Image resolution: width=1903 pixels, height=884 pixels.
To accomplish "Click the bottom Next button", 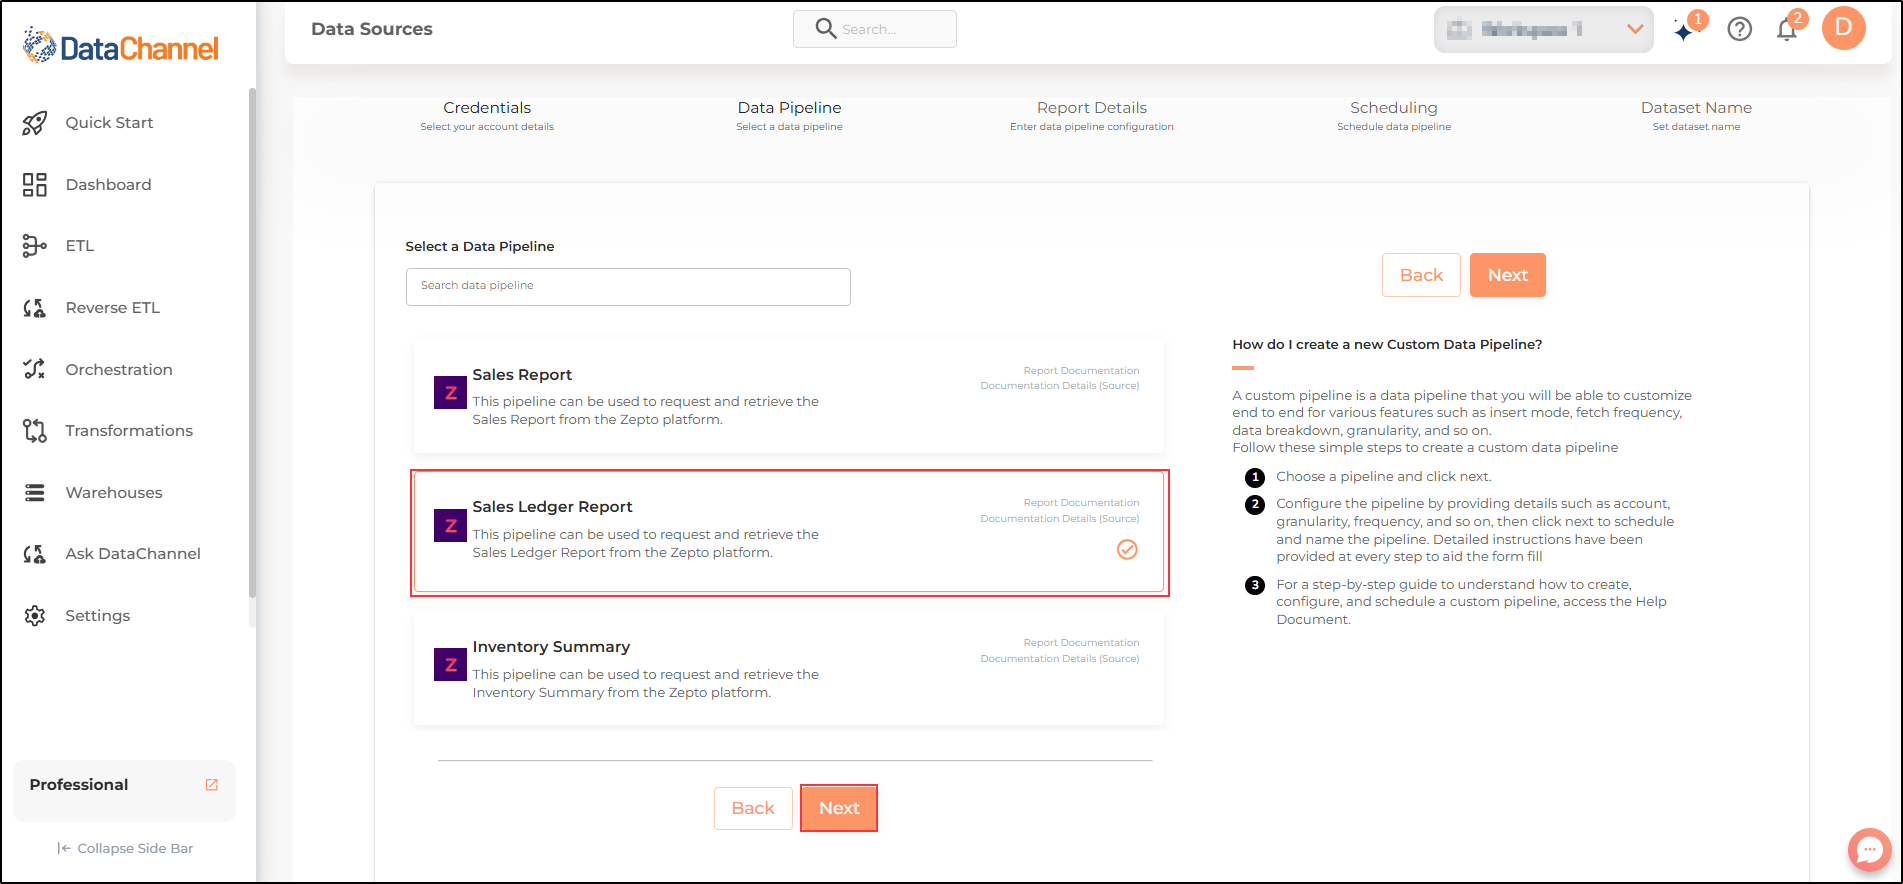I will pos(839,808).
